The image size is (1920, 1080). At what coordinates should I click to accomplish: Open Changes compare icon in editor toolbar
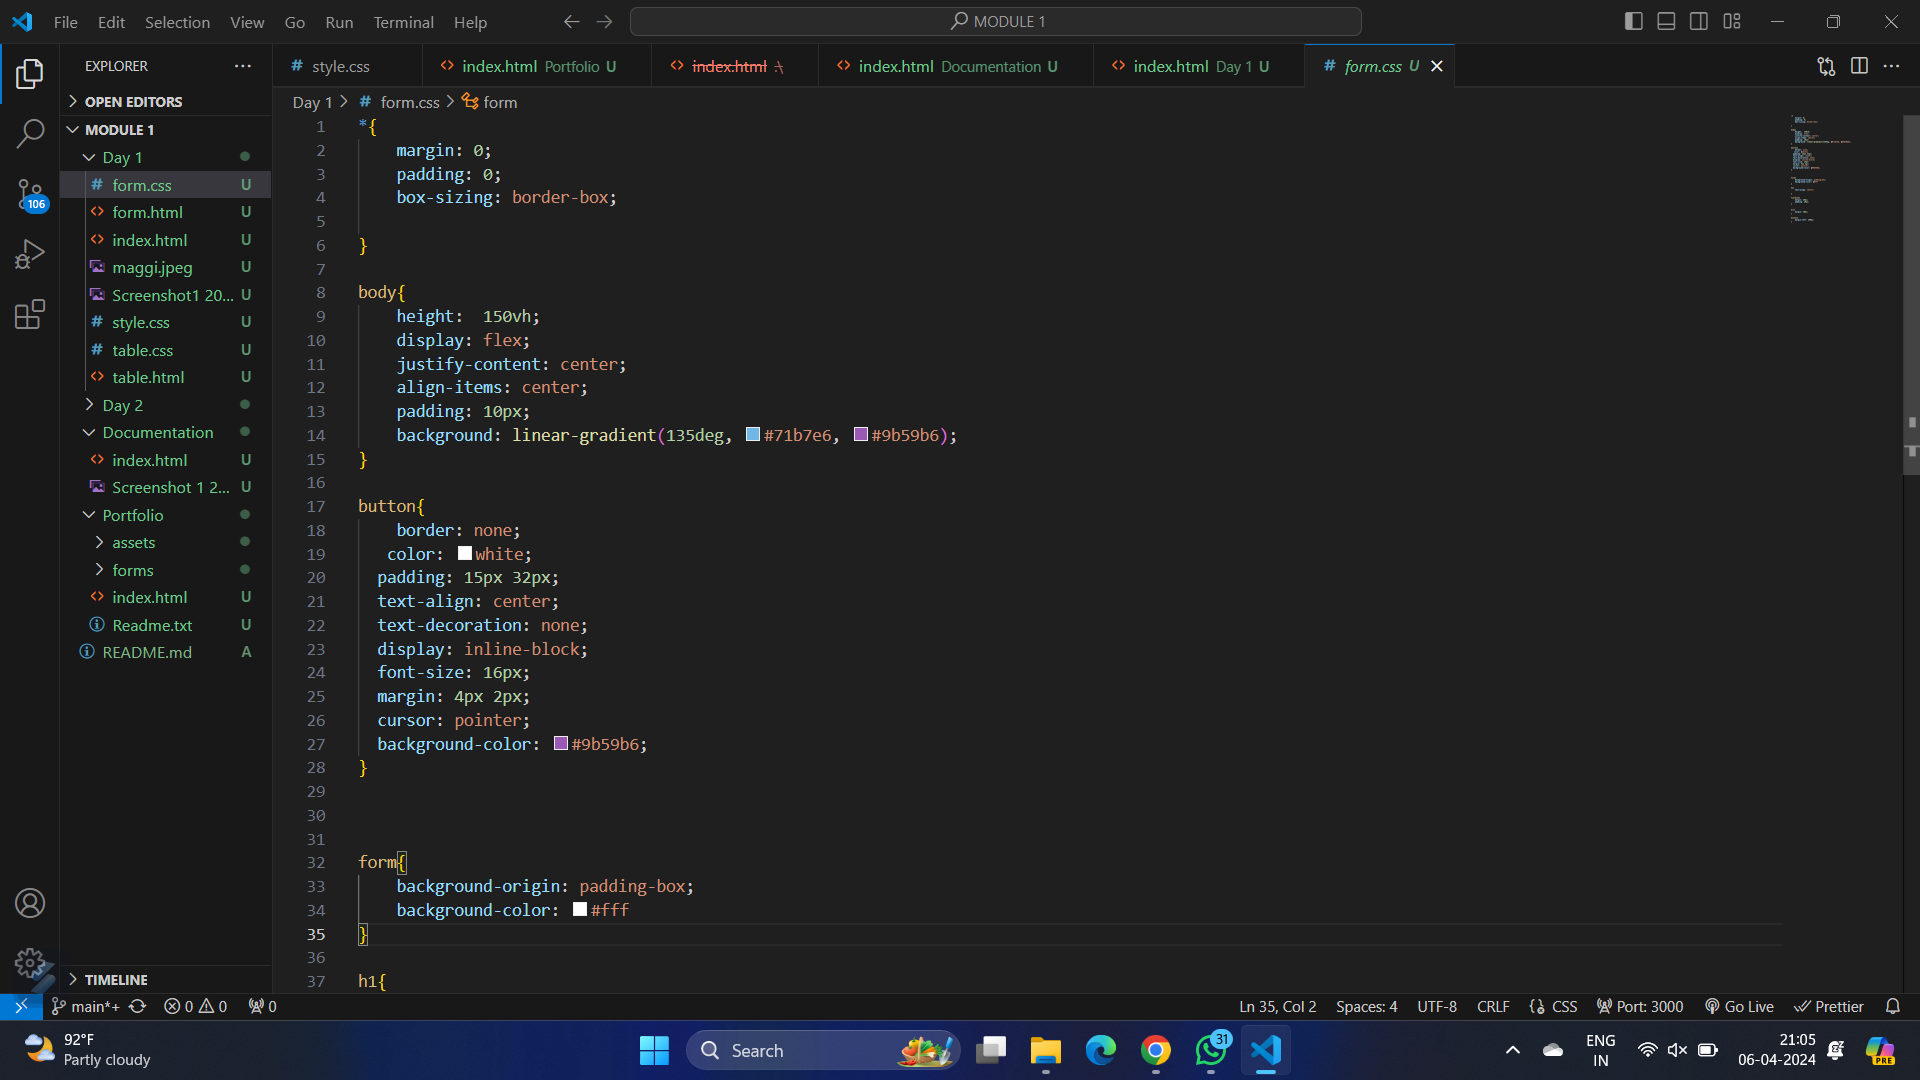coord(1826,66)
